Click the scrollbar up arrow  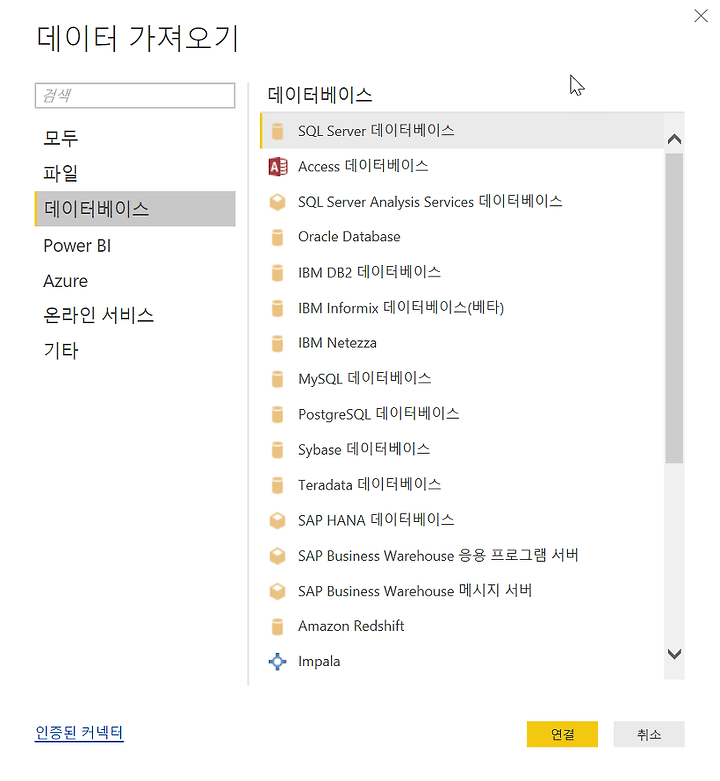point(674,139)
